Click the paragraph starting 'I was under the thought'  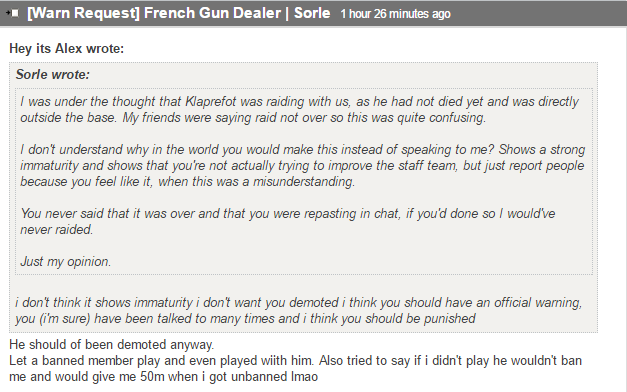coord(300,109)
